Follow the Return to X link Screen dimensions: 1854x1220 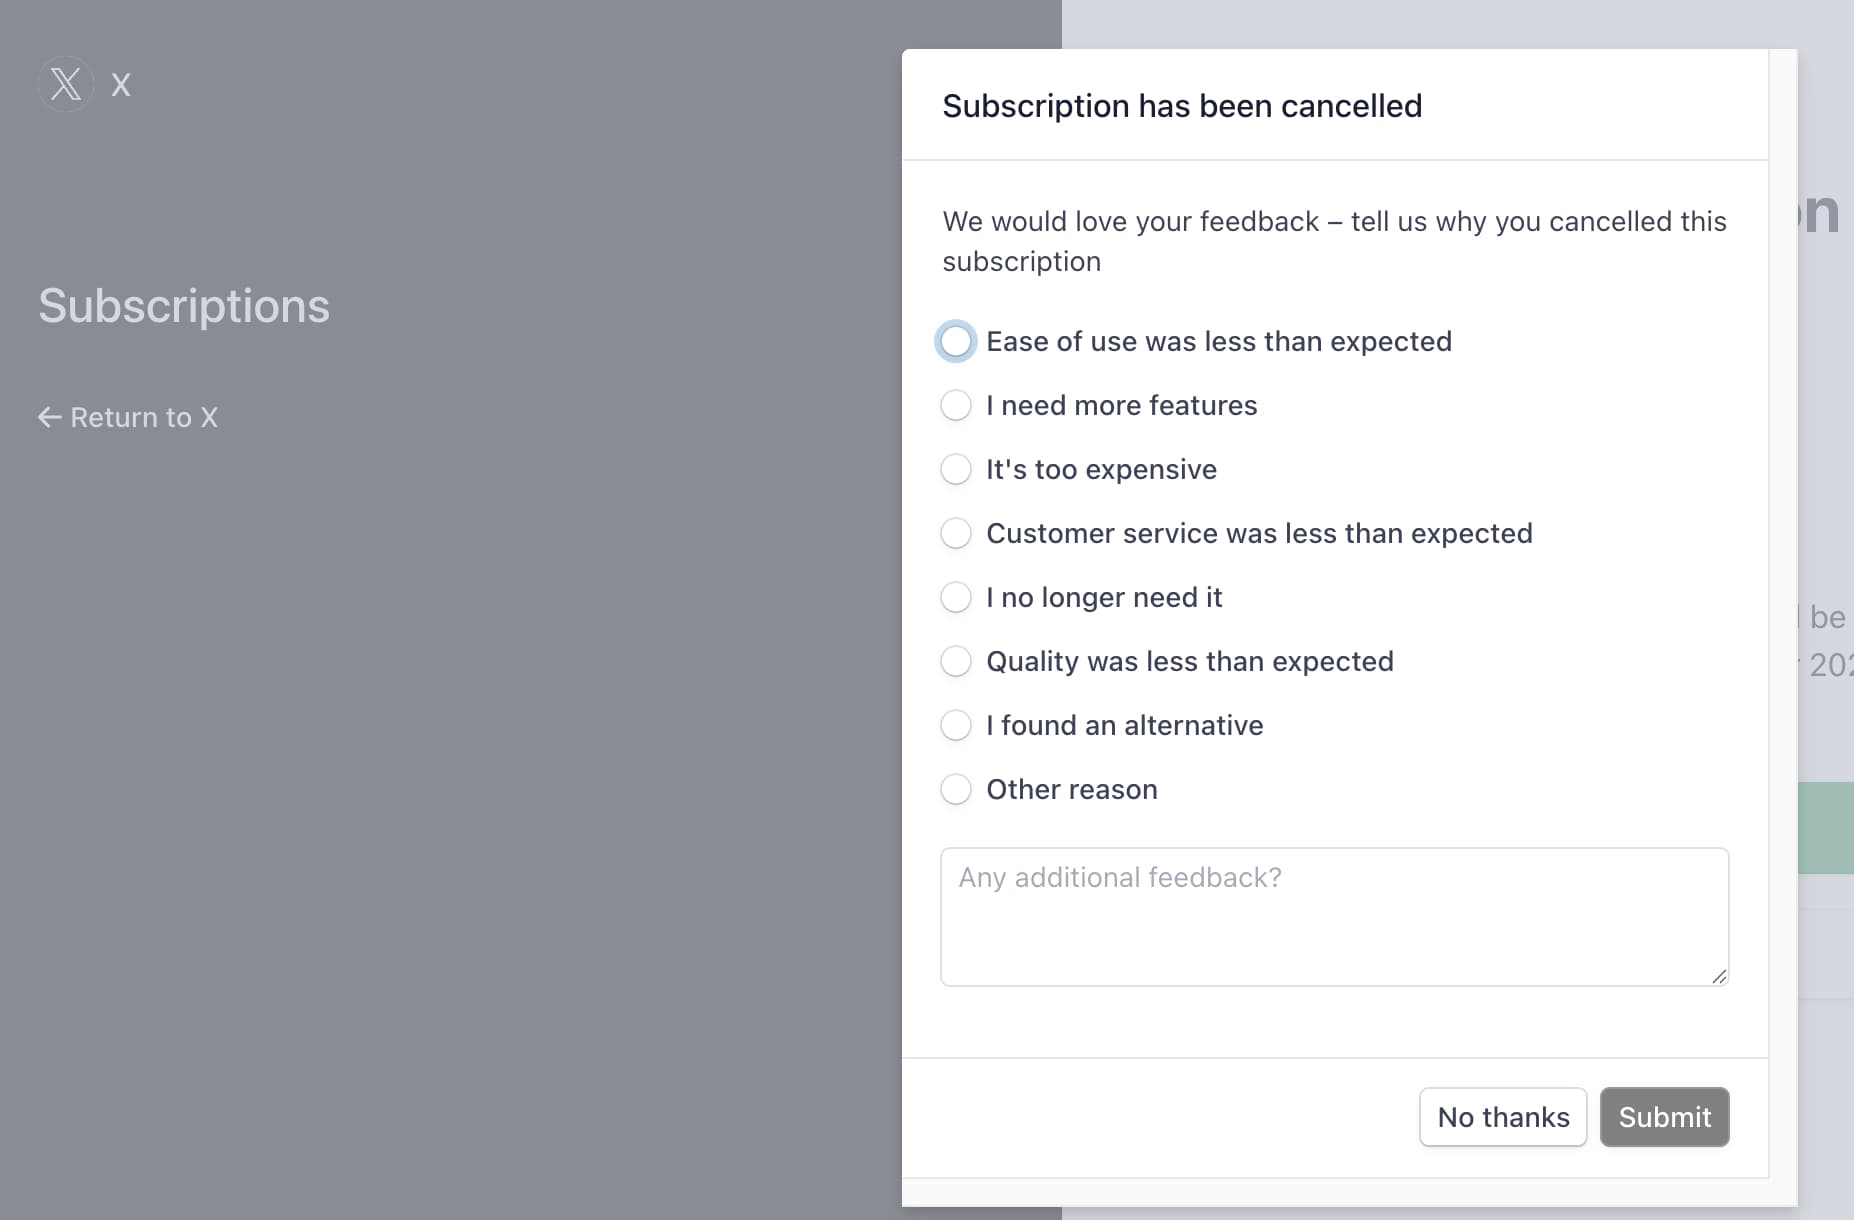coord(143,417)
